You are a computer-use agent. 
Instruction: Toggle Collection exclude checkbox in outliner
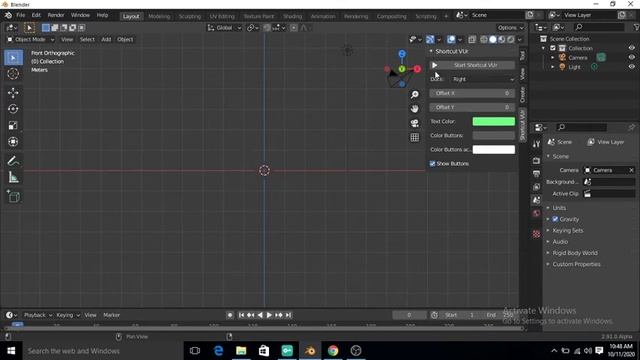click(553, 48)
